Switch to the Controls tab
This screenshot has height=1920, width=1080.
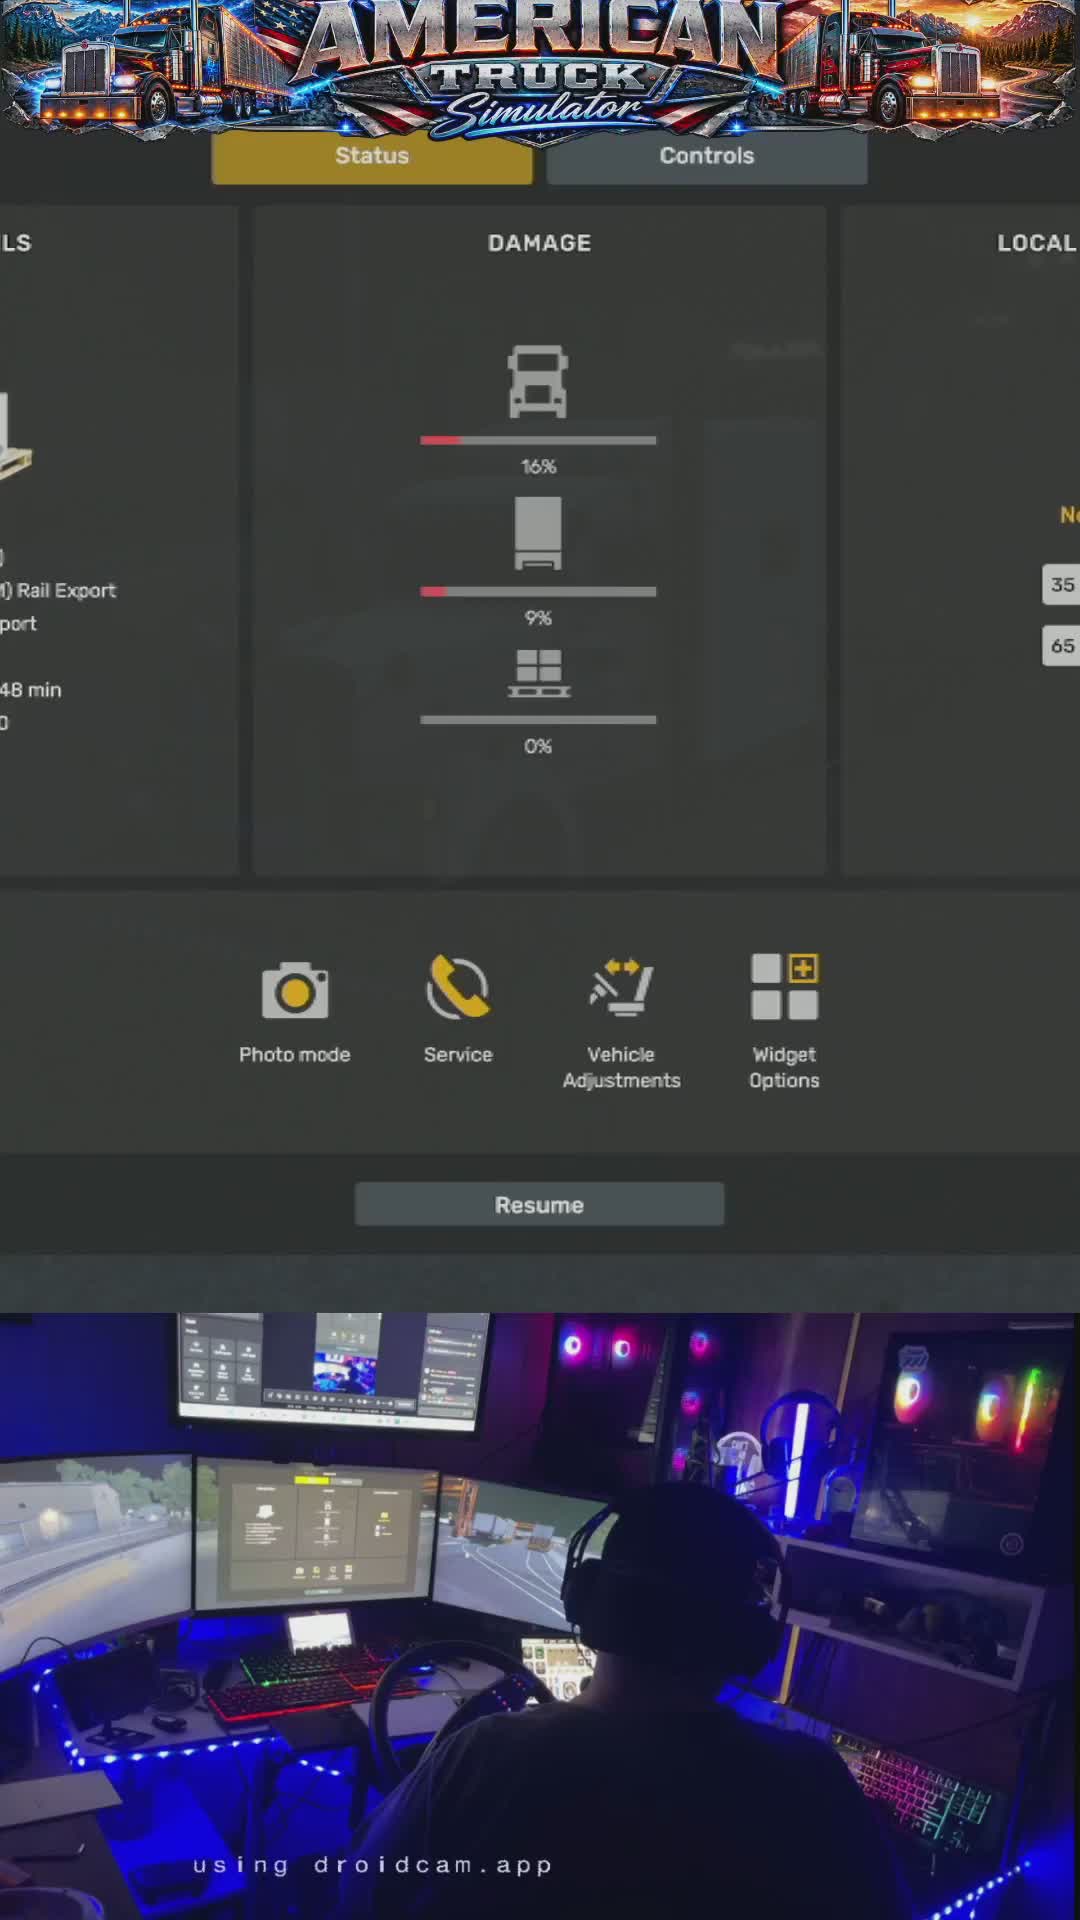tap(707, 156)
